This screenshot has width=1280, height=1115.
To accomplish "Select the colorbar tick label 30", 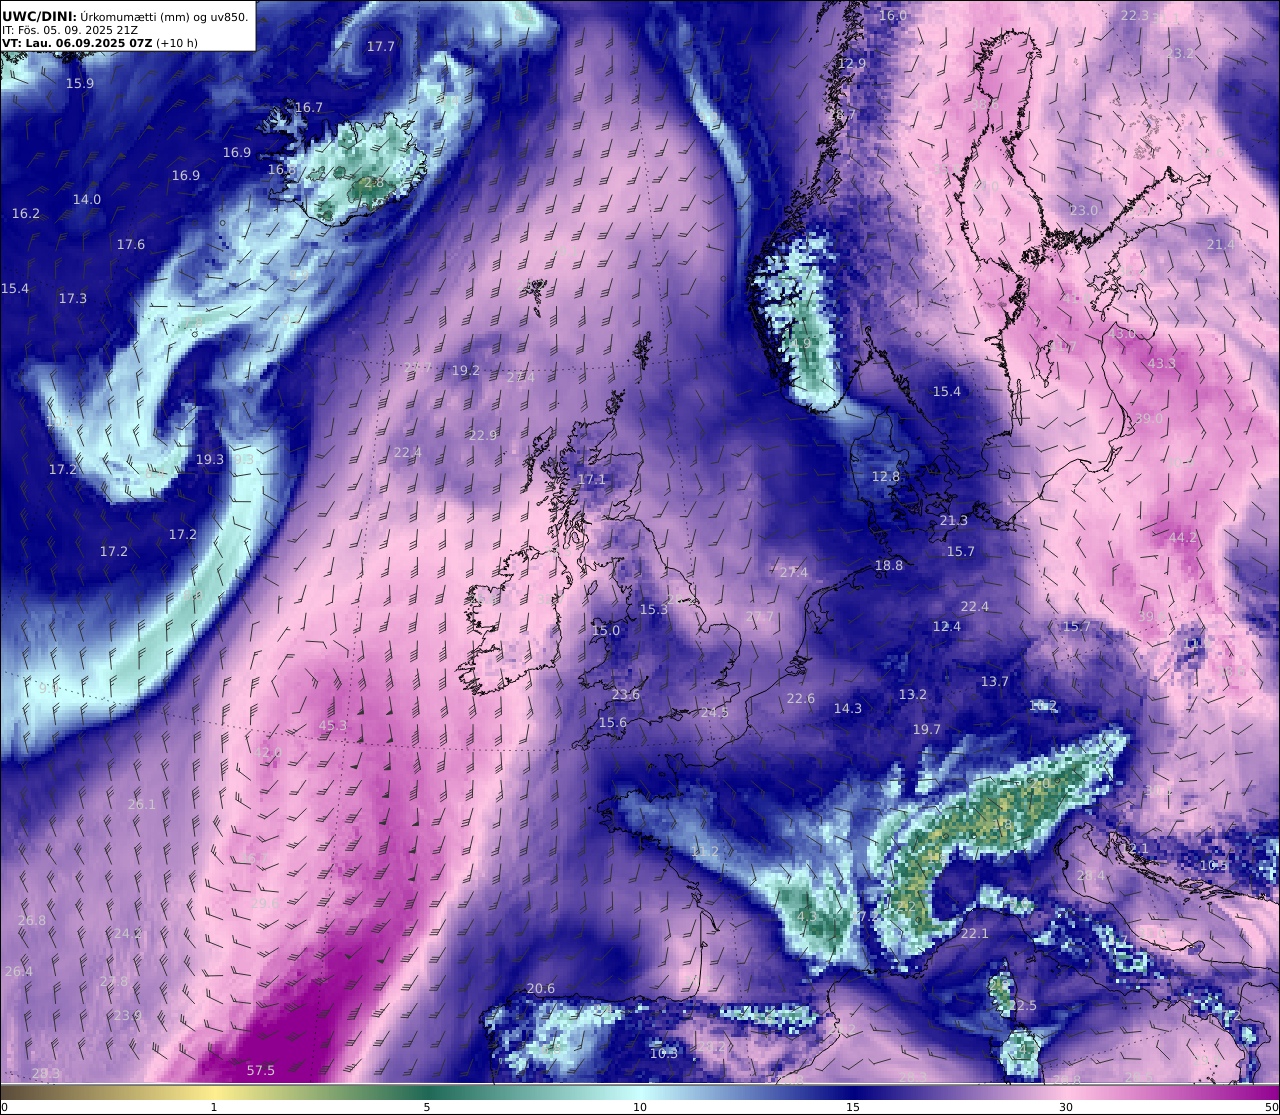I will point(1066,1107).
